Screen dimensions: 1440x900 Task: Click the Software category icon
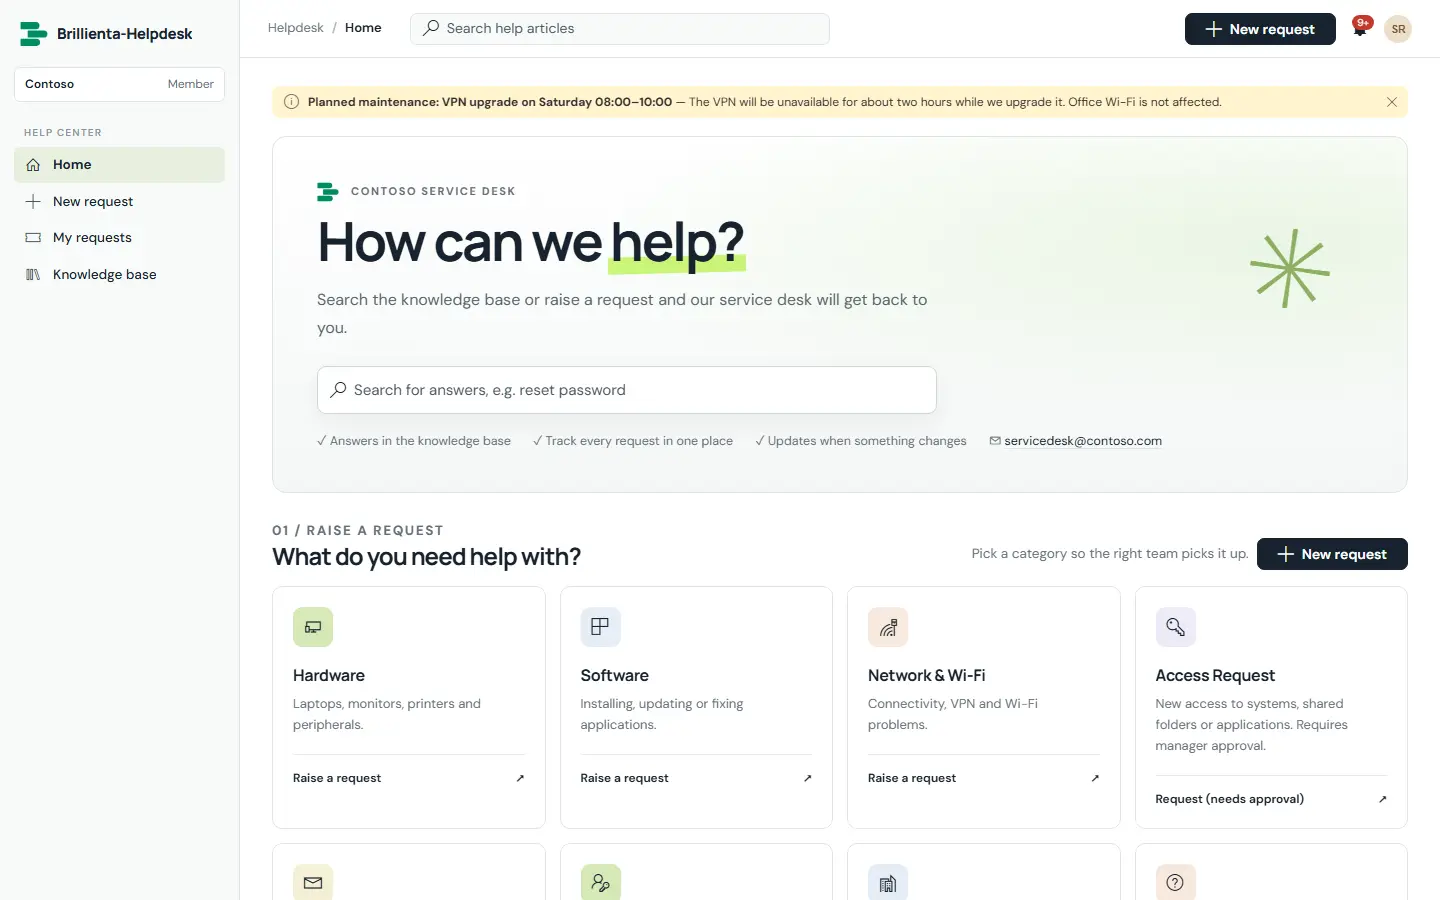[x=600, y=627]
